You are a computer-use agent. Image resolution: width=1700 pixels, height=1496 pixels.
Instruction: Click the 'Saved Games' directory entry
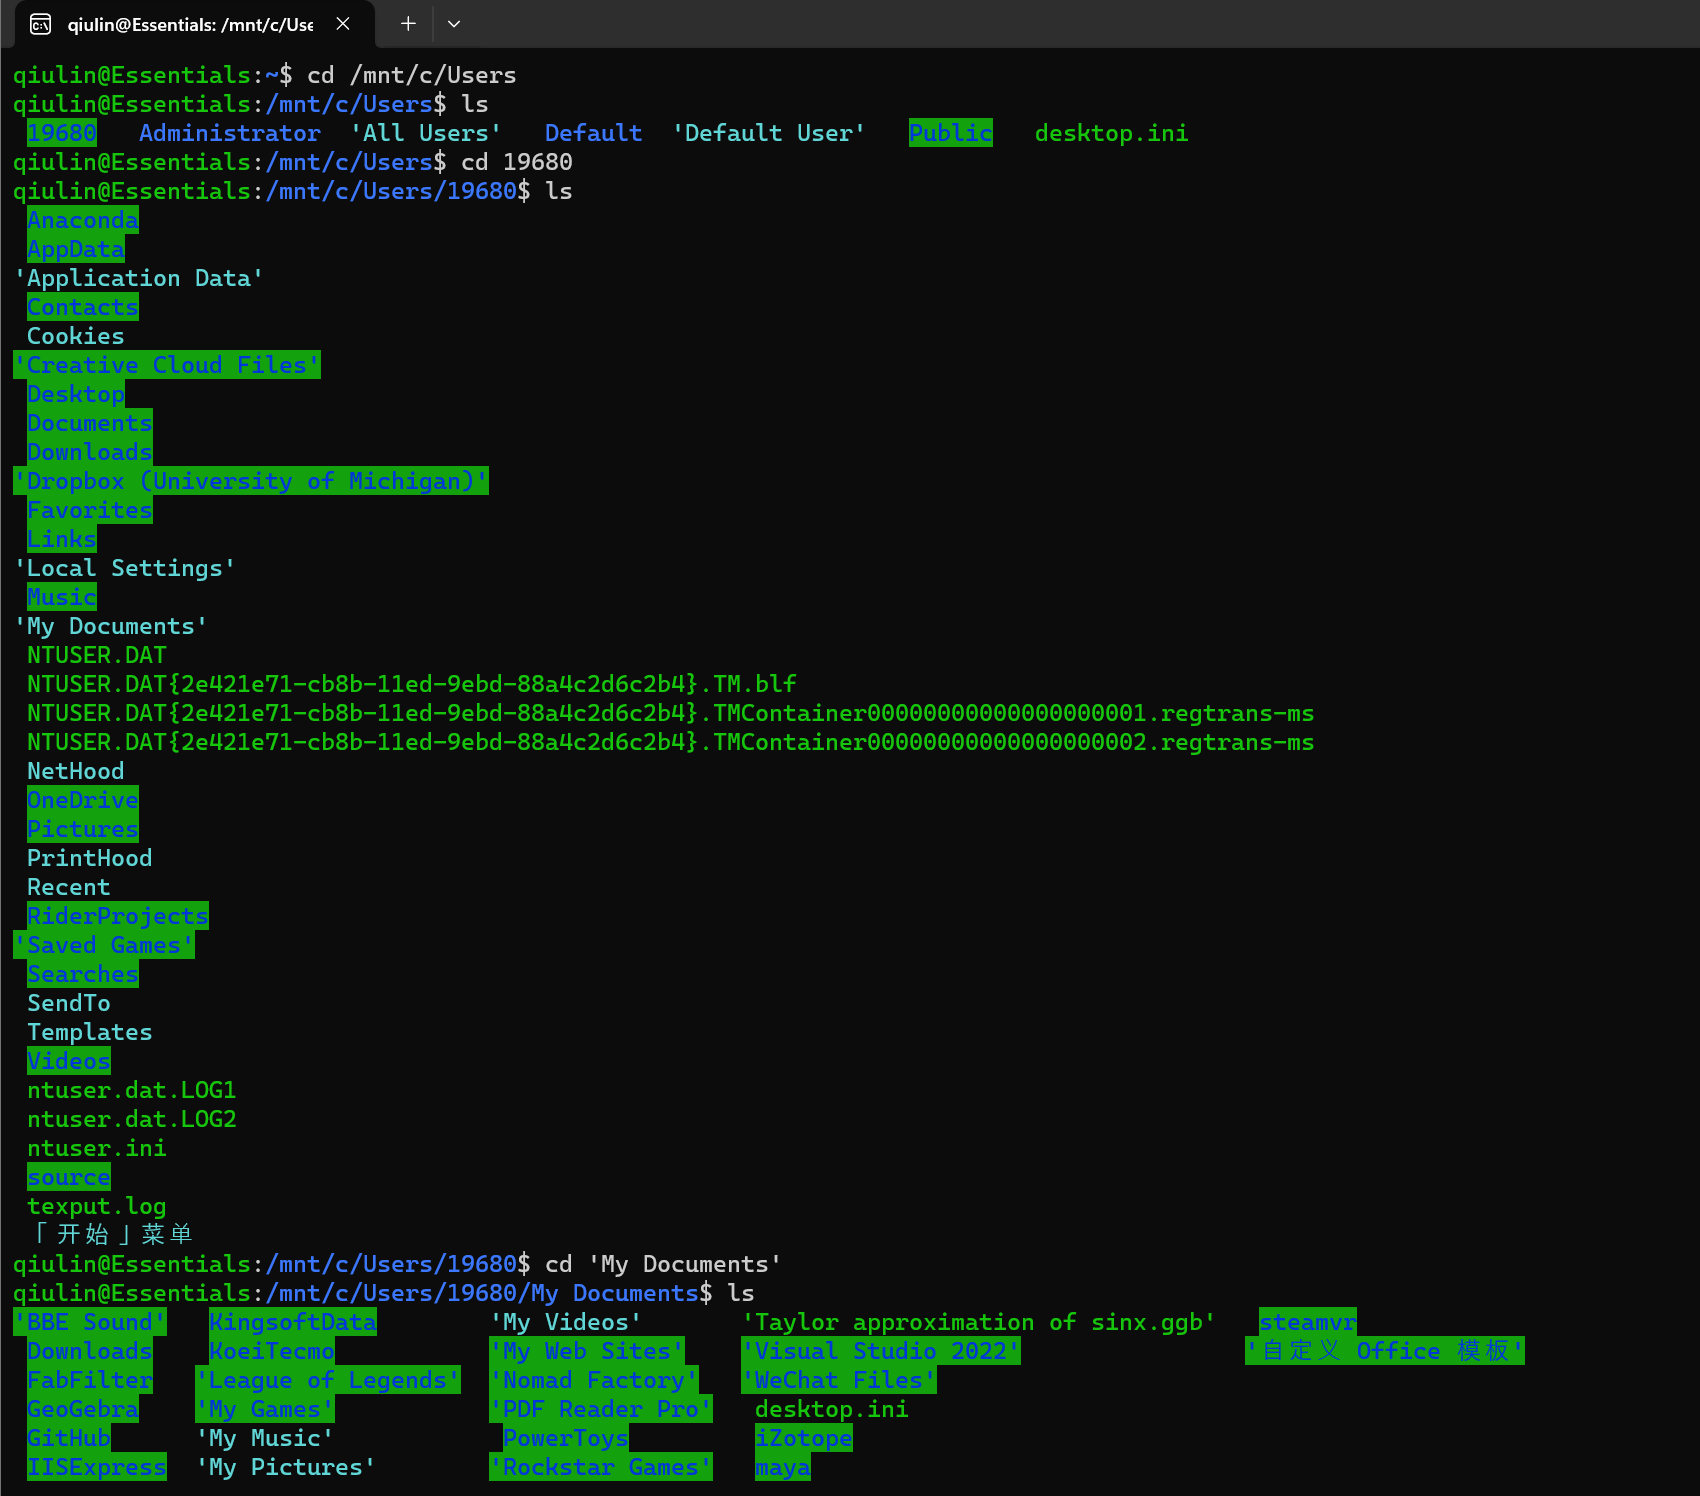point(103,945)
